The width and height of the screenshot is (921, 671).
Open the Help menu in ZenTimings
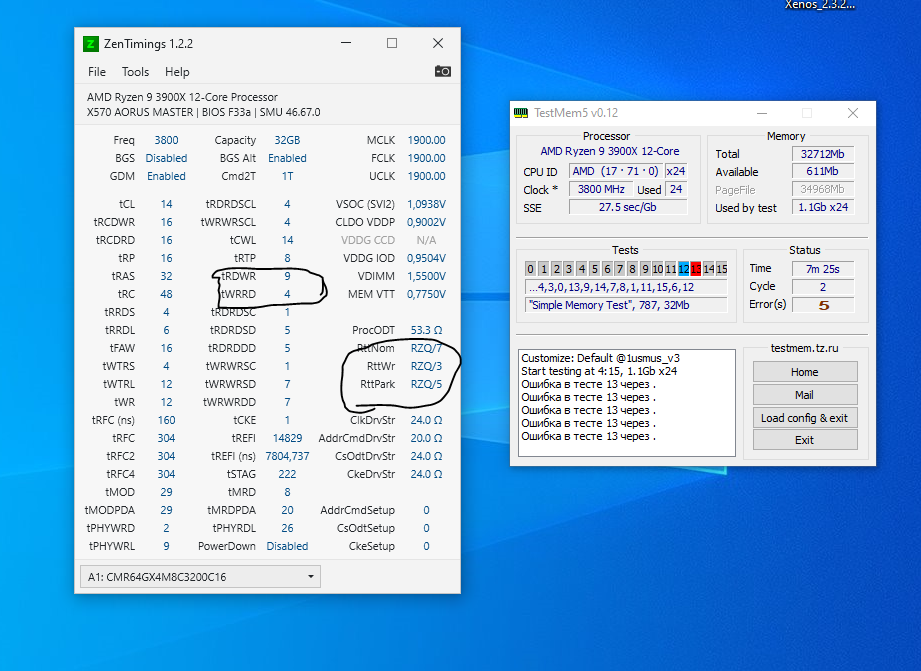[177, 72]
